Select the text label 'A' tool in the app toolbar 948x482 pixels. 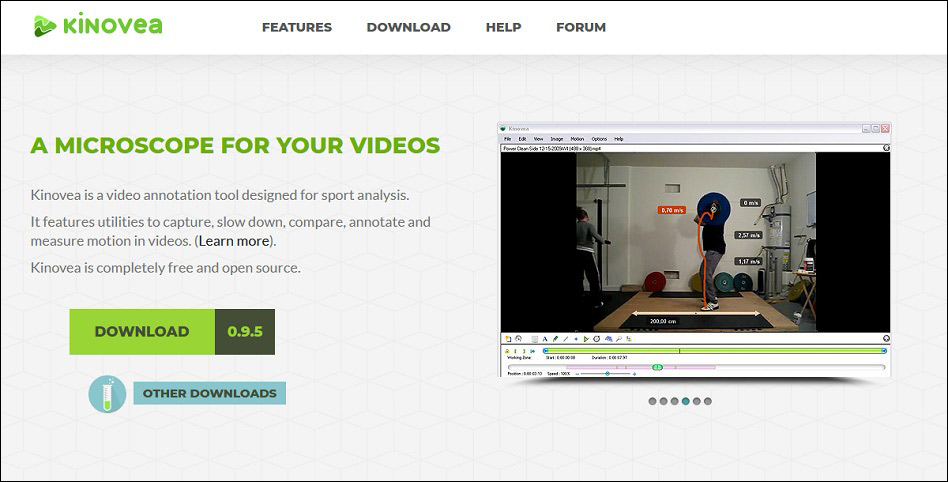[545, 339]
